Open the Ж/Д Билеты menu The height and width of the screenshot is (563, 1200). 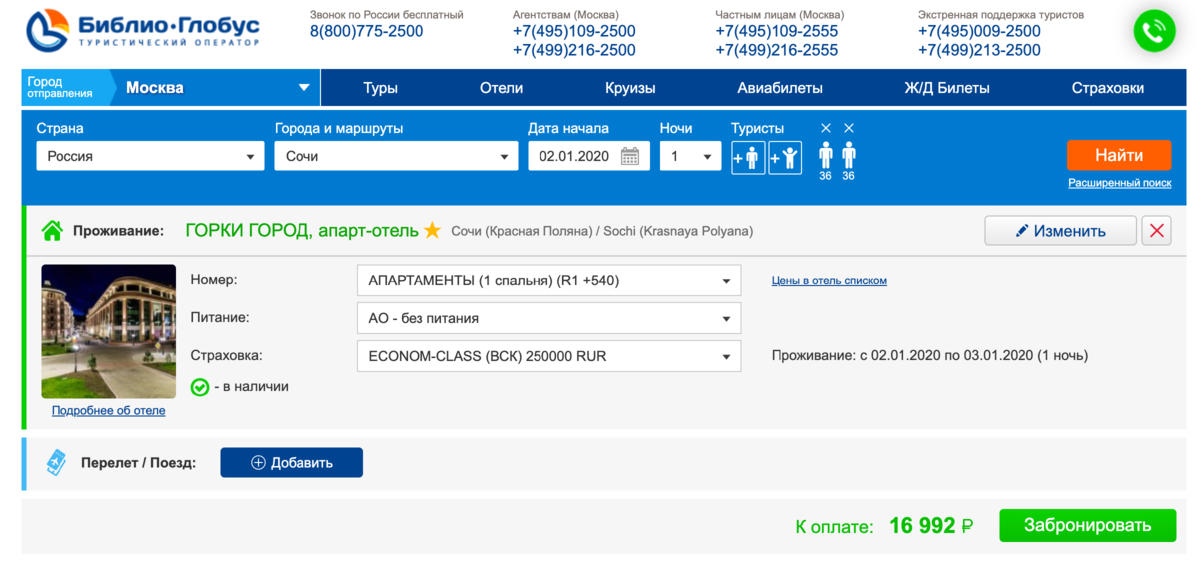(x=947, y=88)
